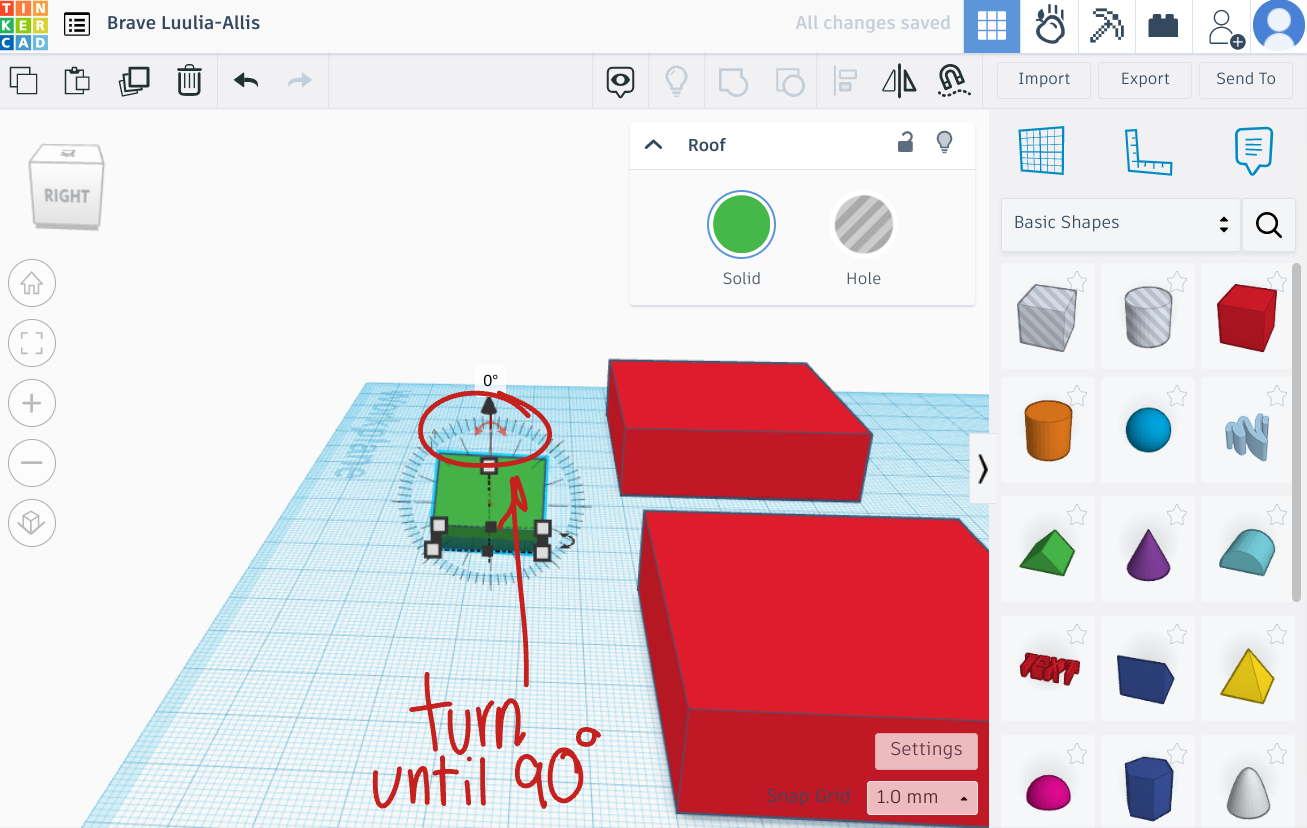This screenshot has width=1307, height=828.
Task: Fit all shapes in view
Action: point(32,344)
